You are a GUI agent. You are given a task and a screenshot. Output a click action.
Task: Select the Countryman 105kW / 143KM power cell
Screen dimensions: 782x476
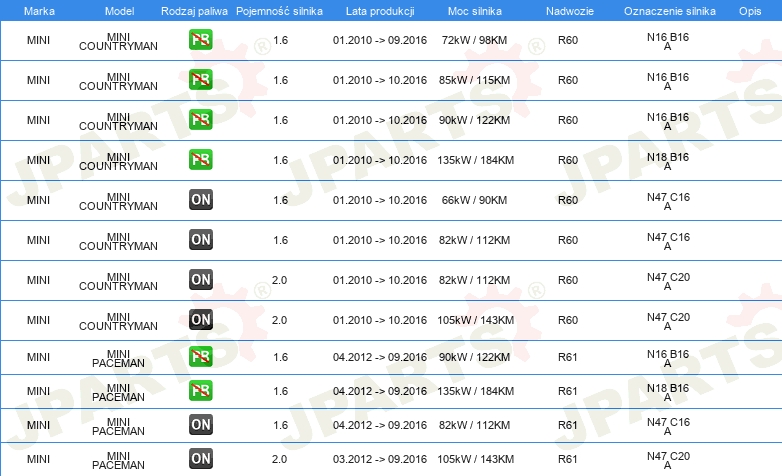coord(475,320)
